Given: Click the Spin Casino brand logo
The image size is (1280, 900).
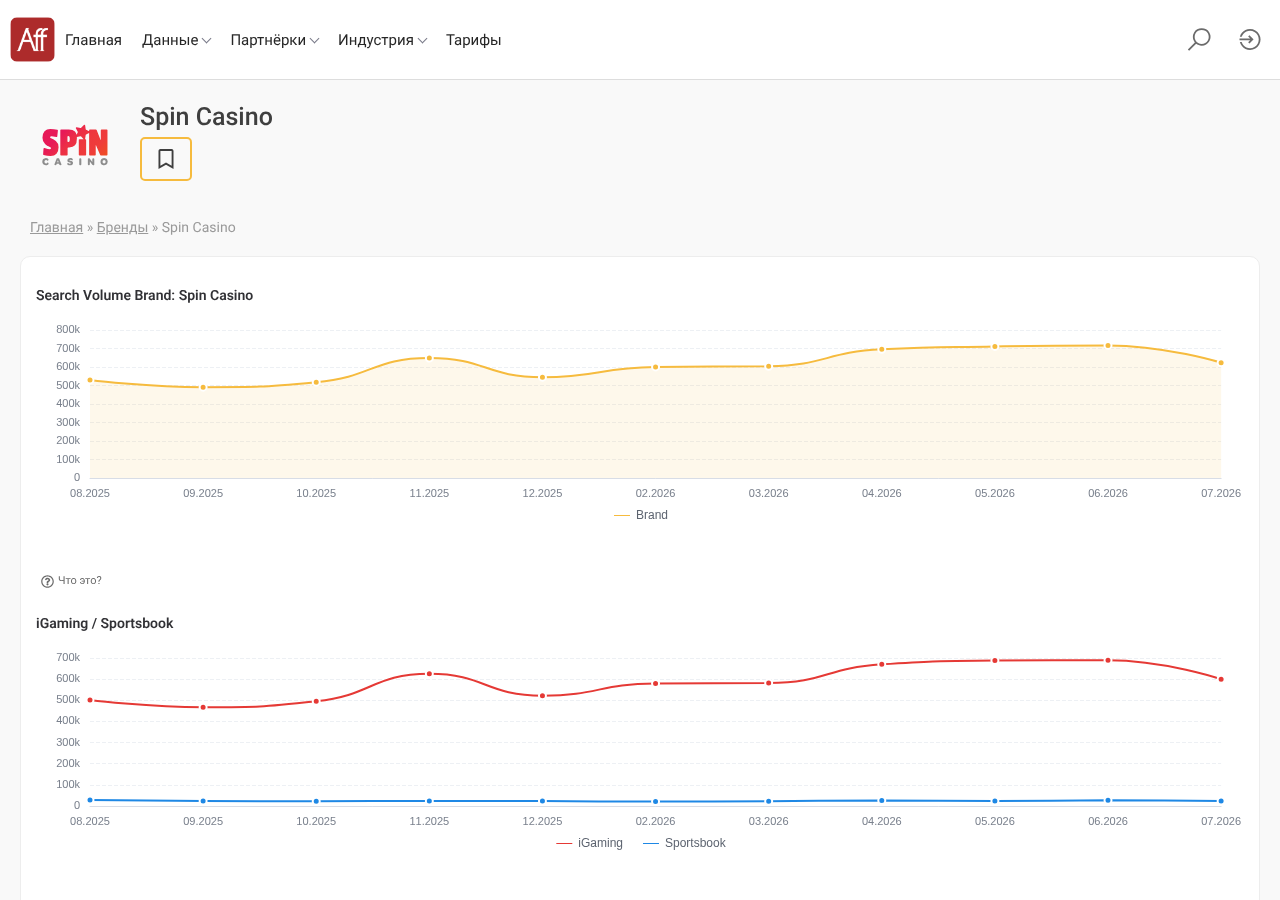Looking at the screenshot, I should pyautogui.click(x=75, y=145).
